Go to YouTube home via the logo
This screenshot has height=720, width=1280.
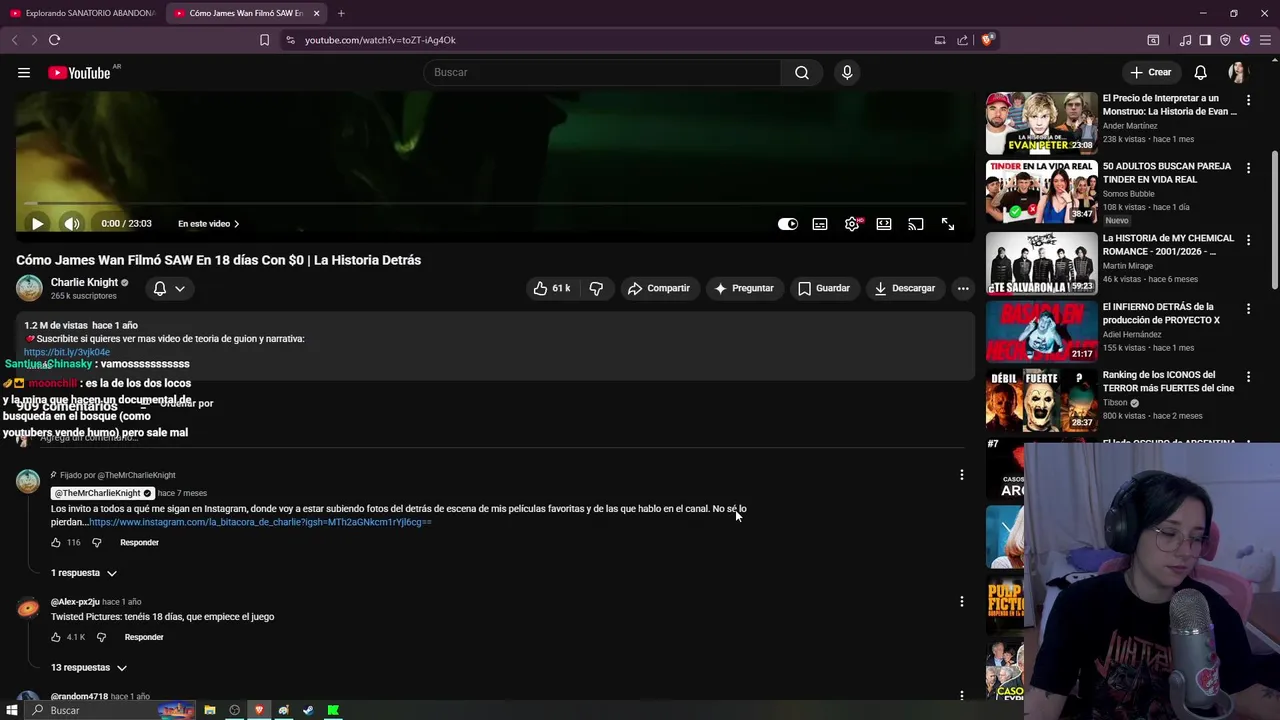79,72
